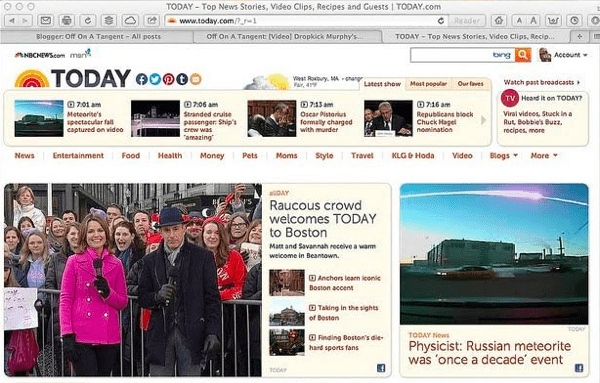The image size is (600, 383).
Task: Open 'Finding Boston's die-hard sports fans'
Action: [x=346, y=342]
